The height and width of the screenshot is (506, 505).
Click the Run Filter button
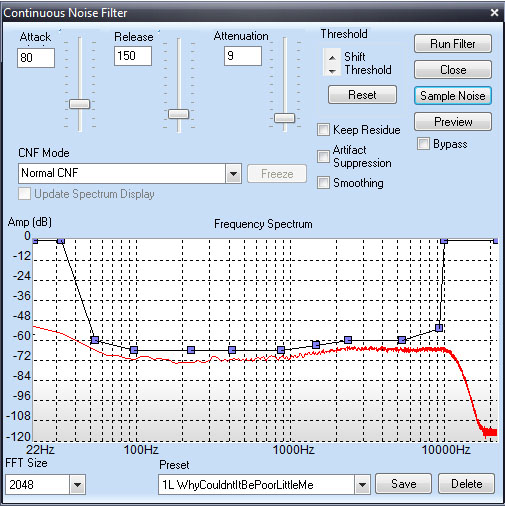453,44
